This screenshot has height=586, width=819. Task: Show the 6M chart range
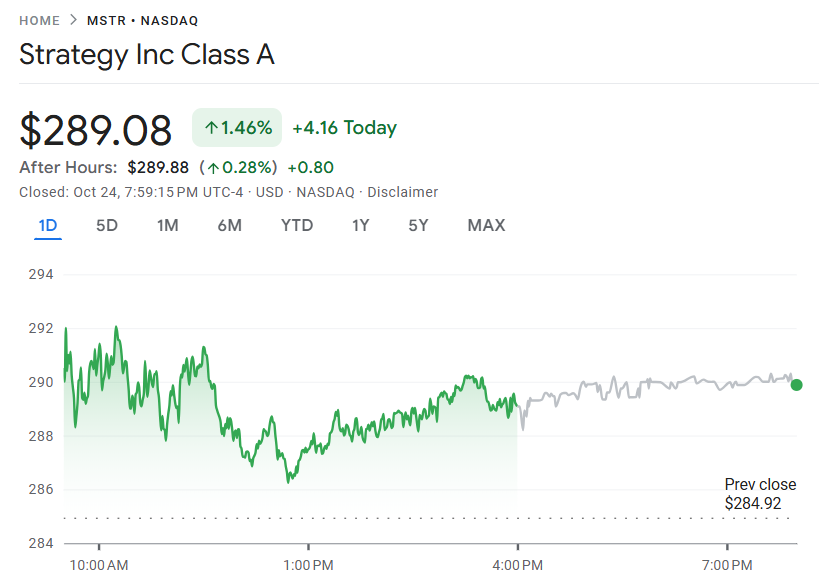[x=229, y=225]
